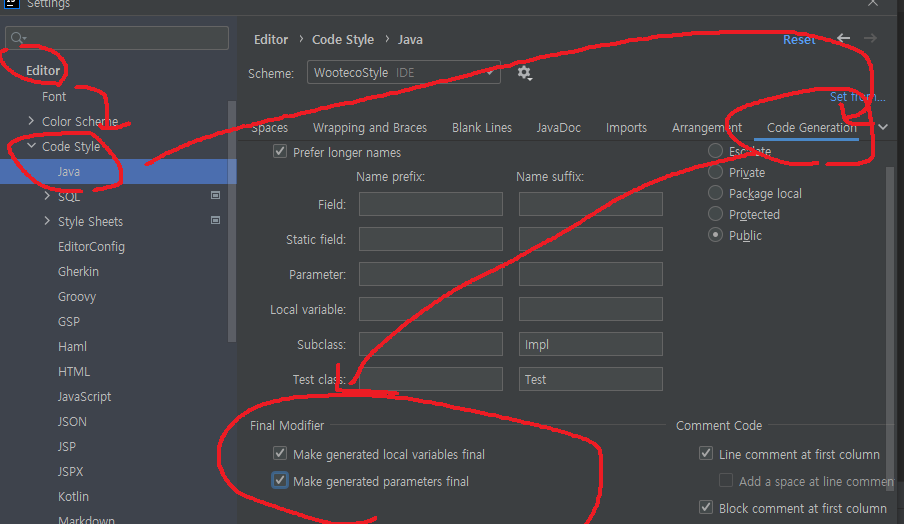Uncheck Make generated parameters final
The height and width of the screenshot is (524, 904).
click(x=280, y=481)
